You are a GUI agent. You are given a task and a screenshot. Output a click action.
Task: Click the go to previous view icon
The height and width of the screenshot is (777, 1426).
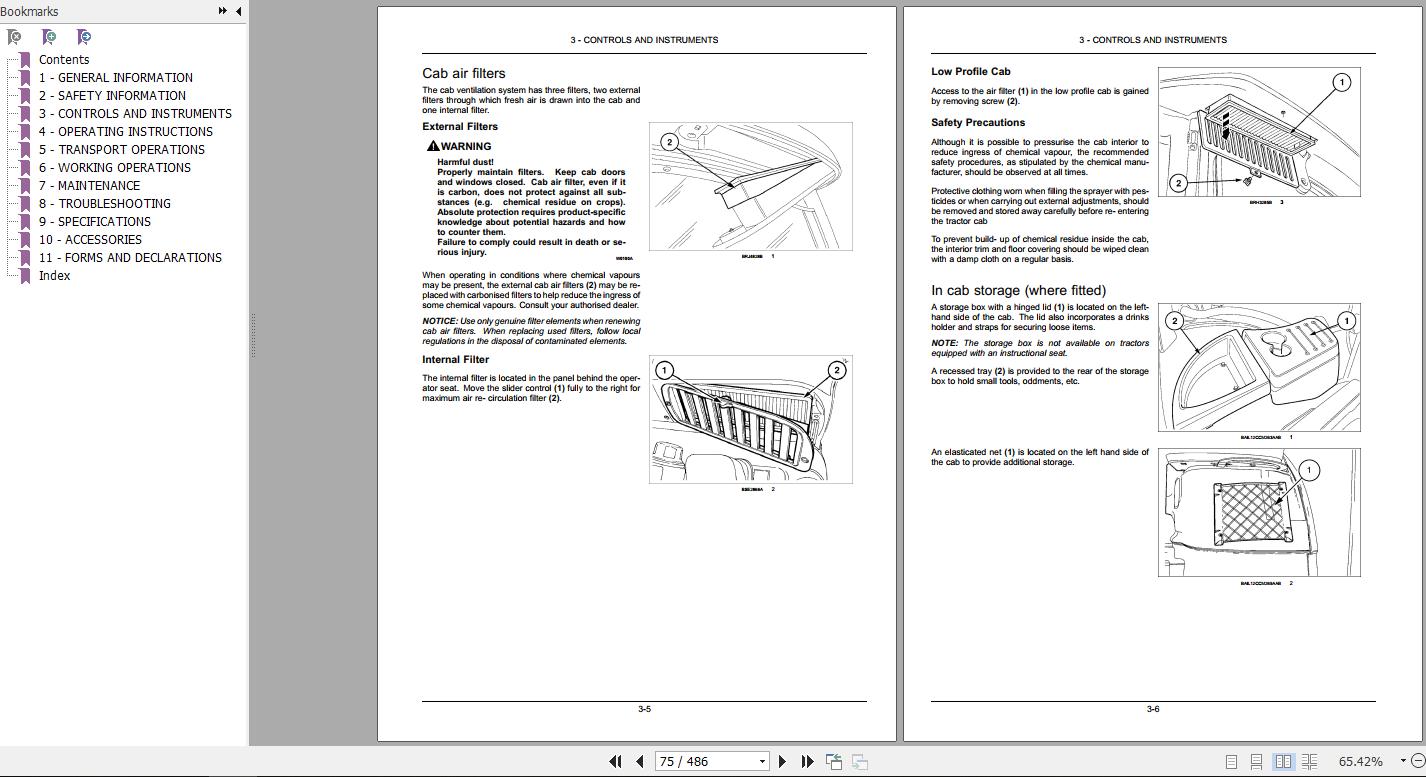(834, 761)
